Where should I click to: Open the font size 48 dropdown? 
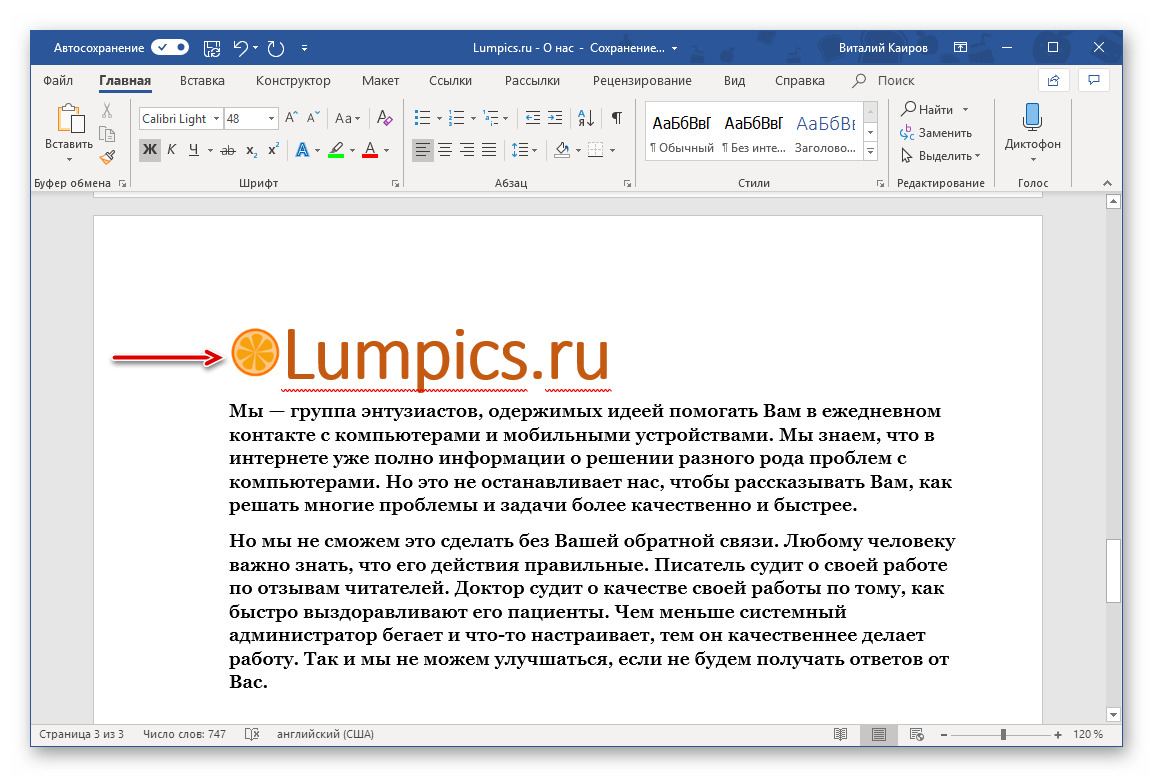pyautogui.click(x=271, y=118)
